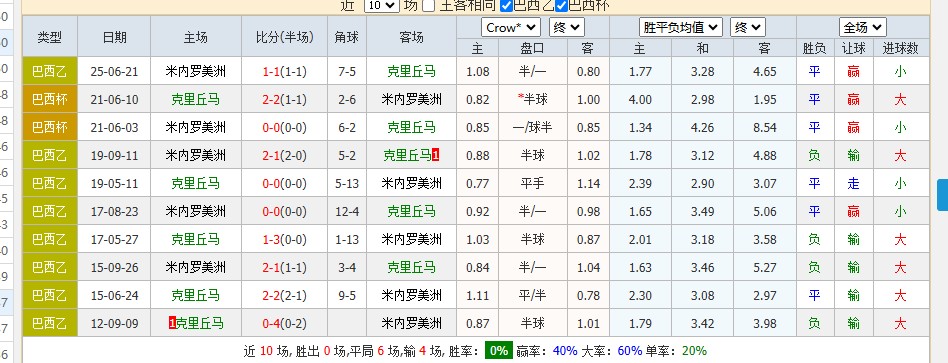The image size is (948, 363).
Task: Click the 日期 column header
Action: coord(114,37)
